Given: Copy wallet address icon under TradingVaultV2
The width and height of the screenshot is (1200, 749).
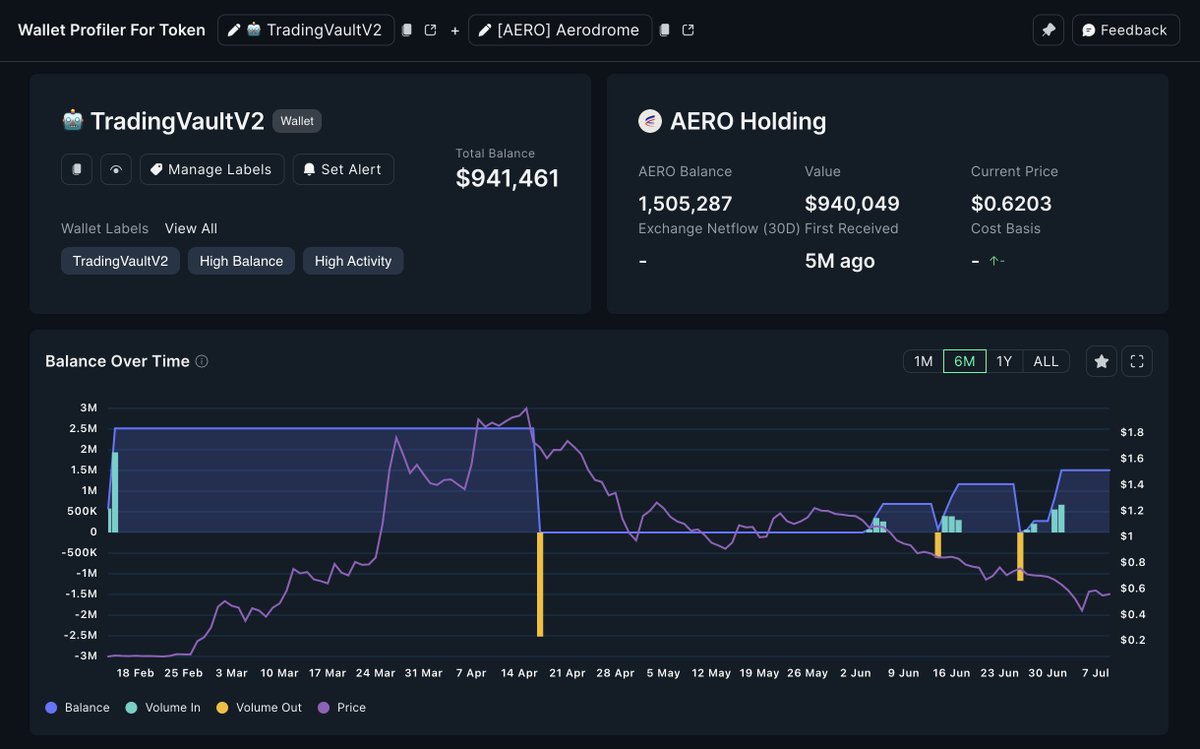Looking at the screenshot, I should coord(77,169).
